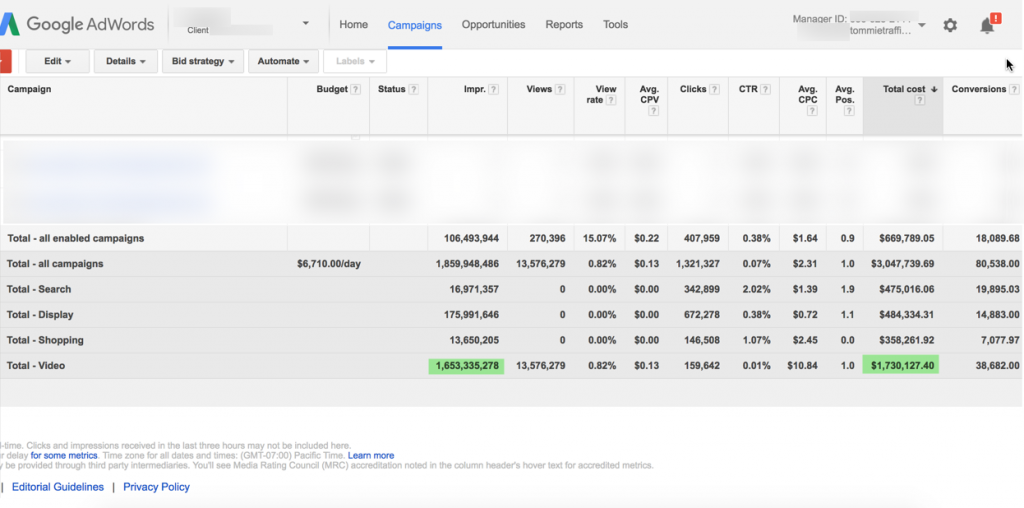The image size is (1024, 508).
Task: Click the 'Total - all campaigns' row label
Action: point(55,264)
